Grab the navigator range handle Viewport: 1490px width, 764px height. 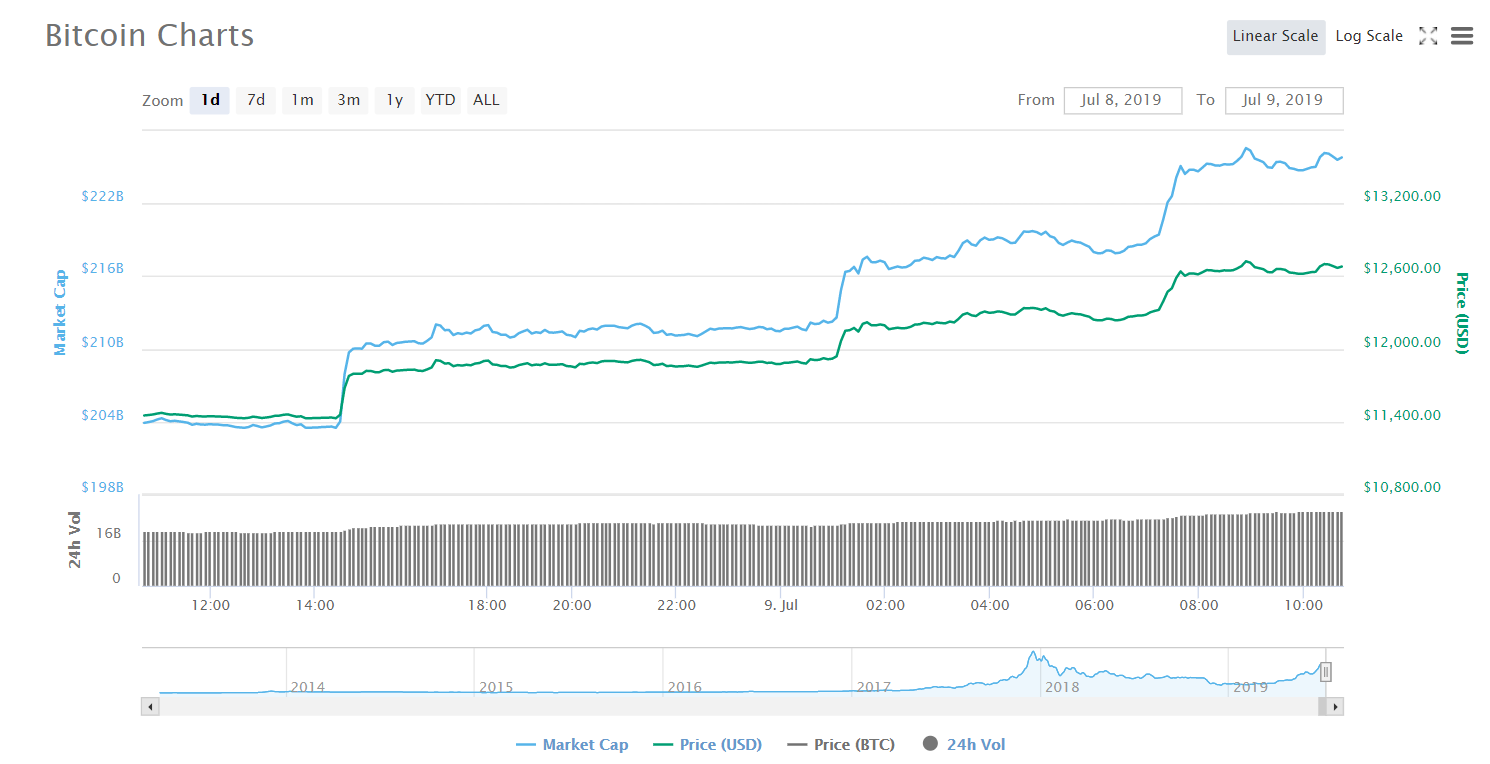click(1326, 672)
